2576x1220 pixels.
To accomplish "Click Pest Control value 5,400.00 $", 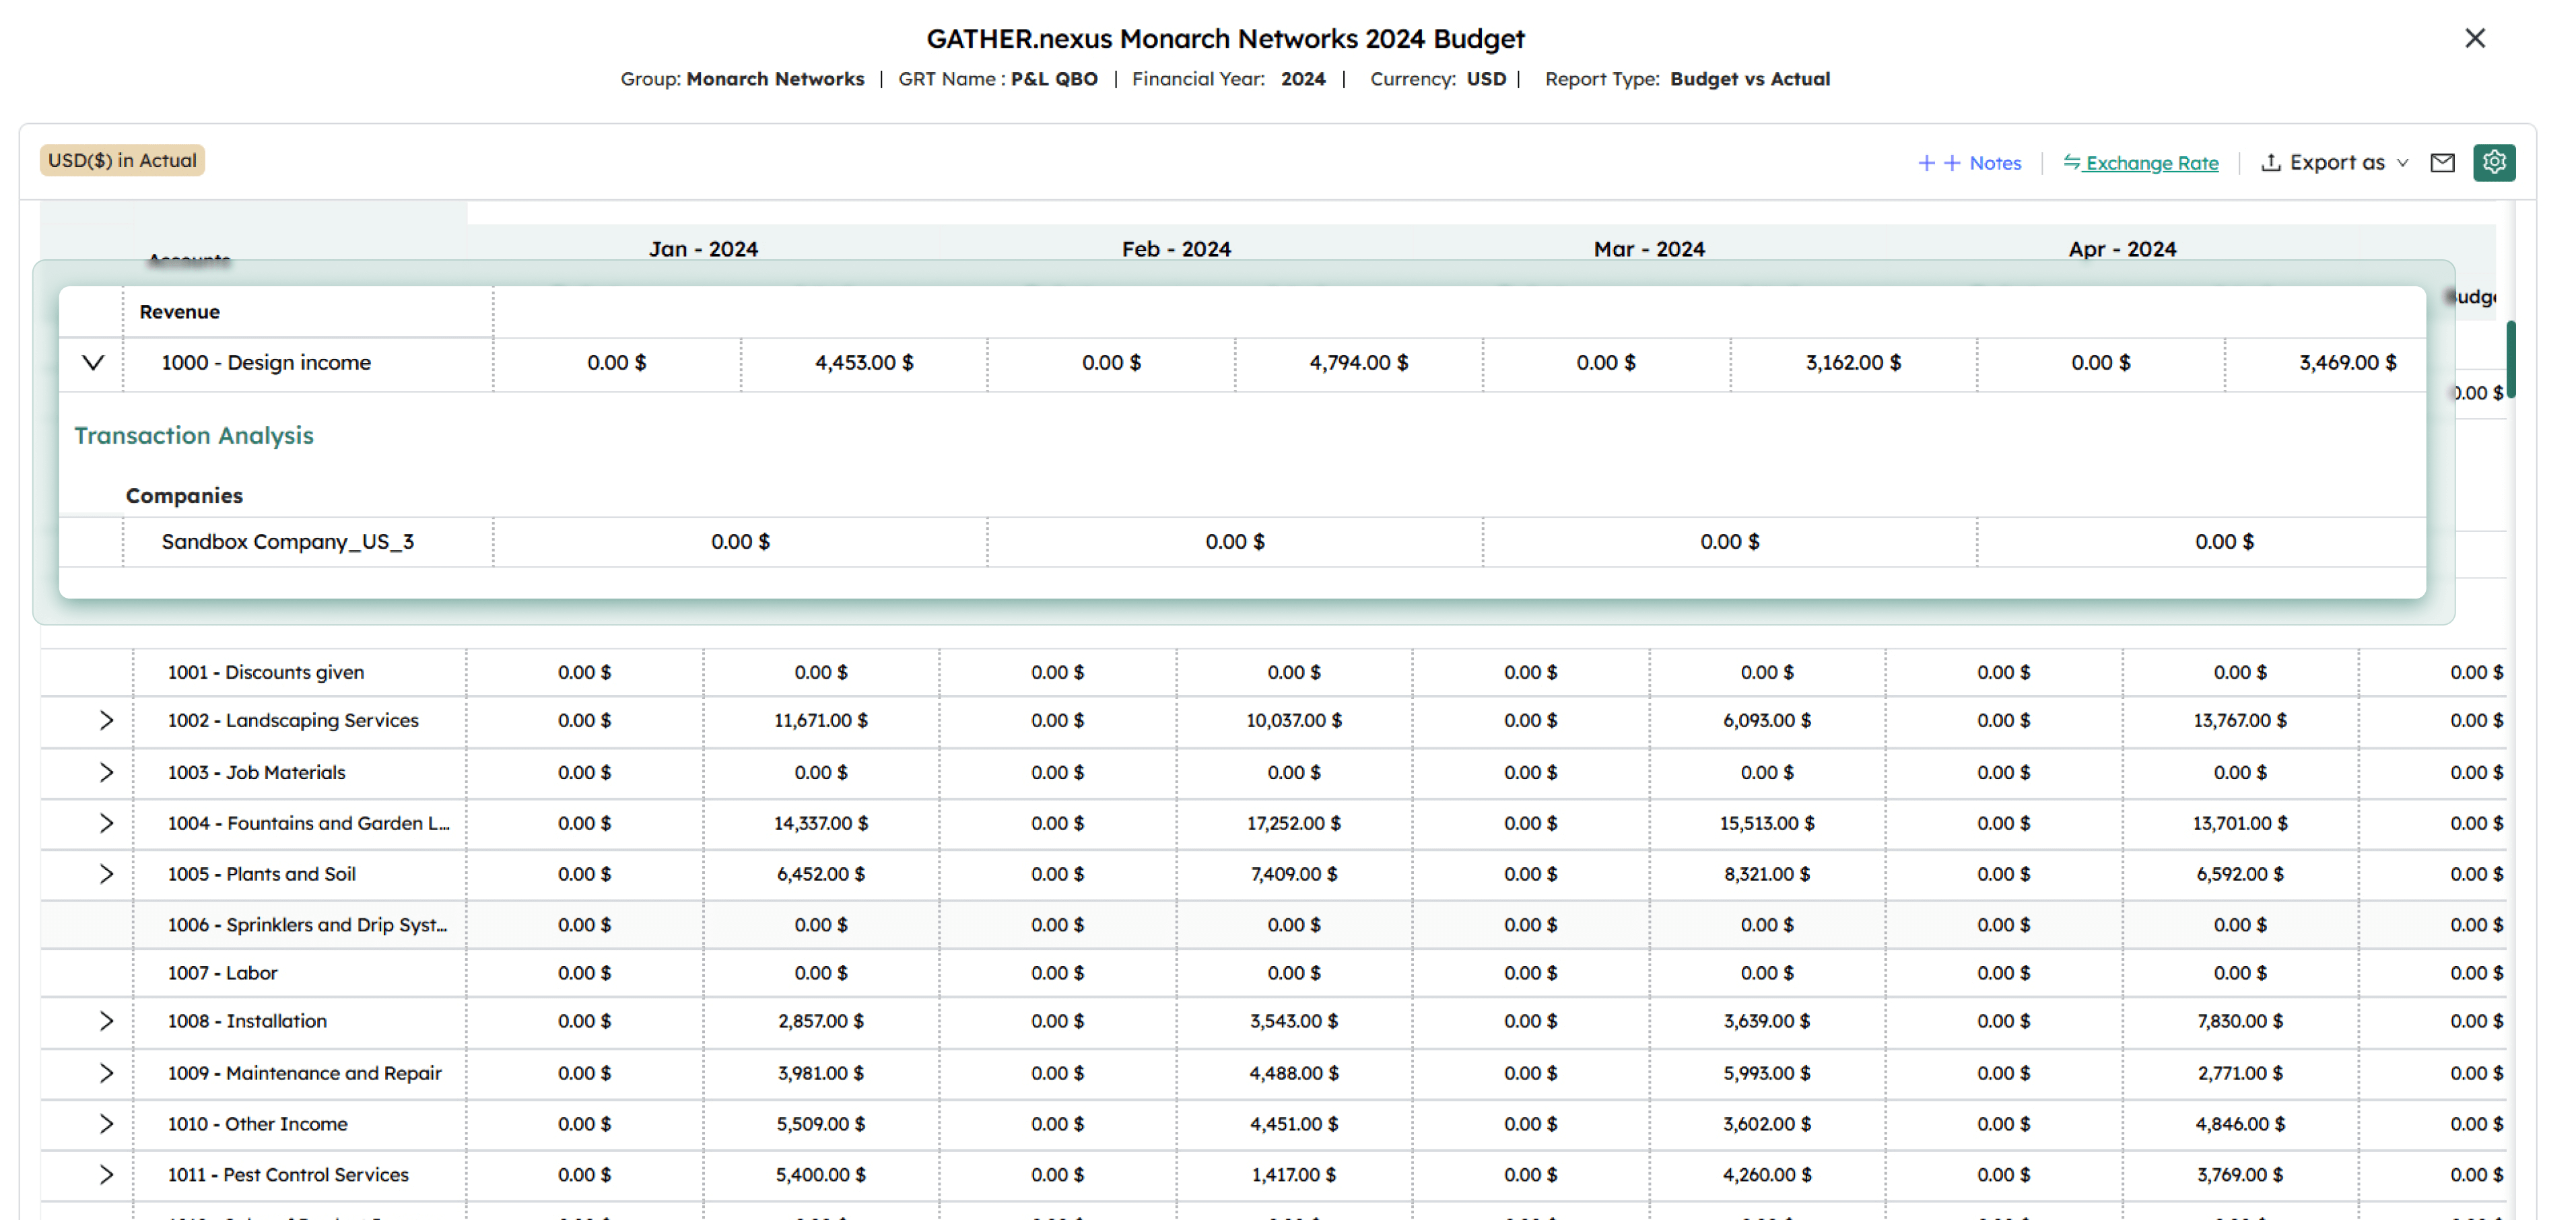I will (821, 1175).
